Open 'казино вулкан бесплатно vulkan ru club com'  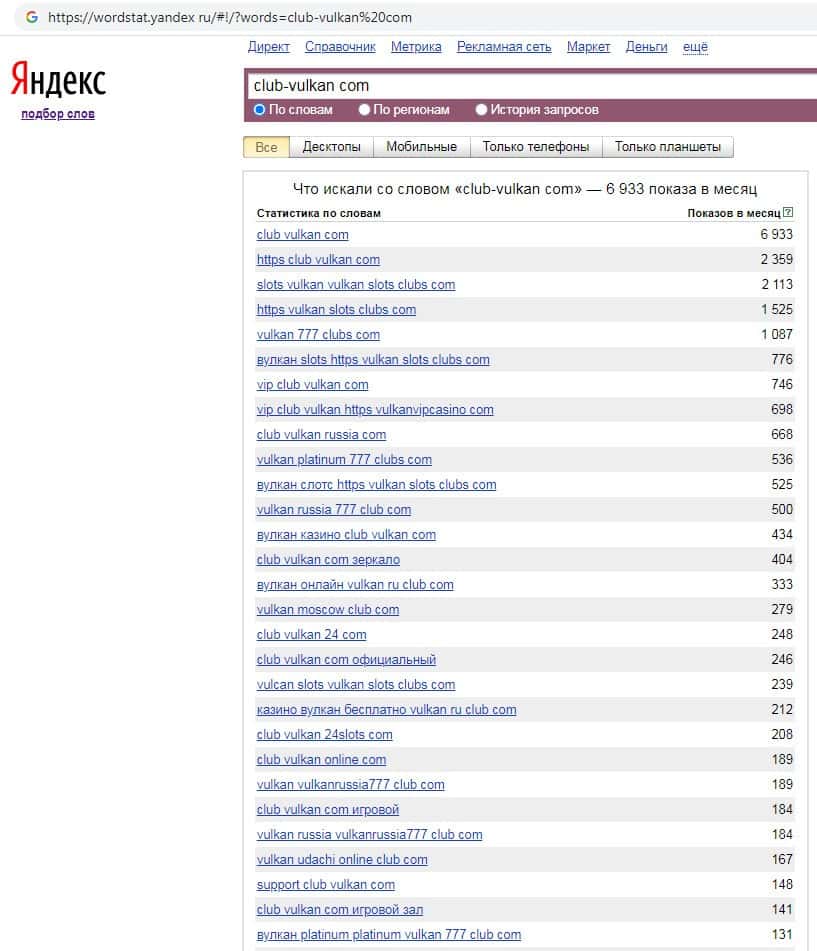[386, 710]
